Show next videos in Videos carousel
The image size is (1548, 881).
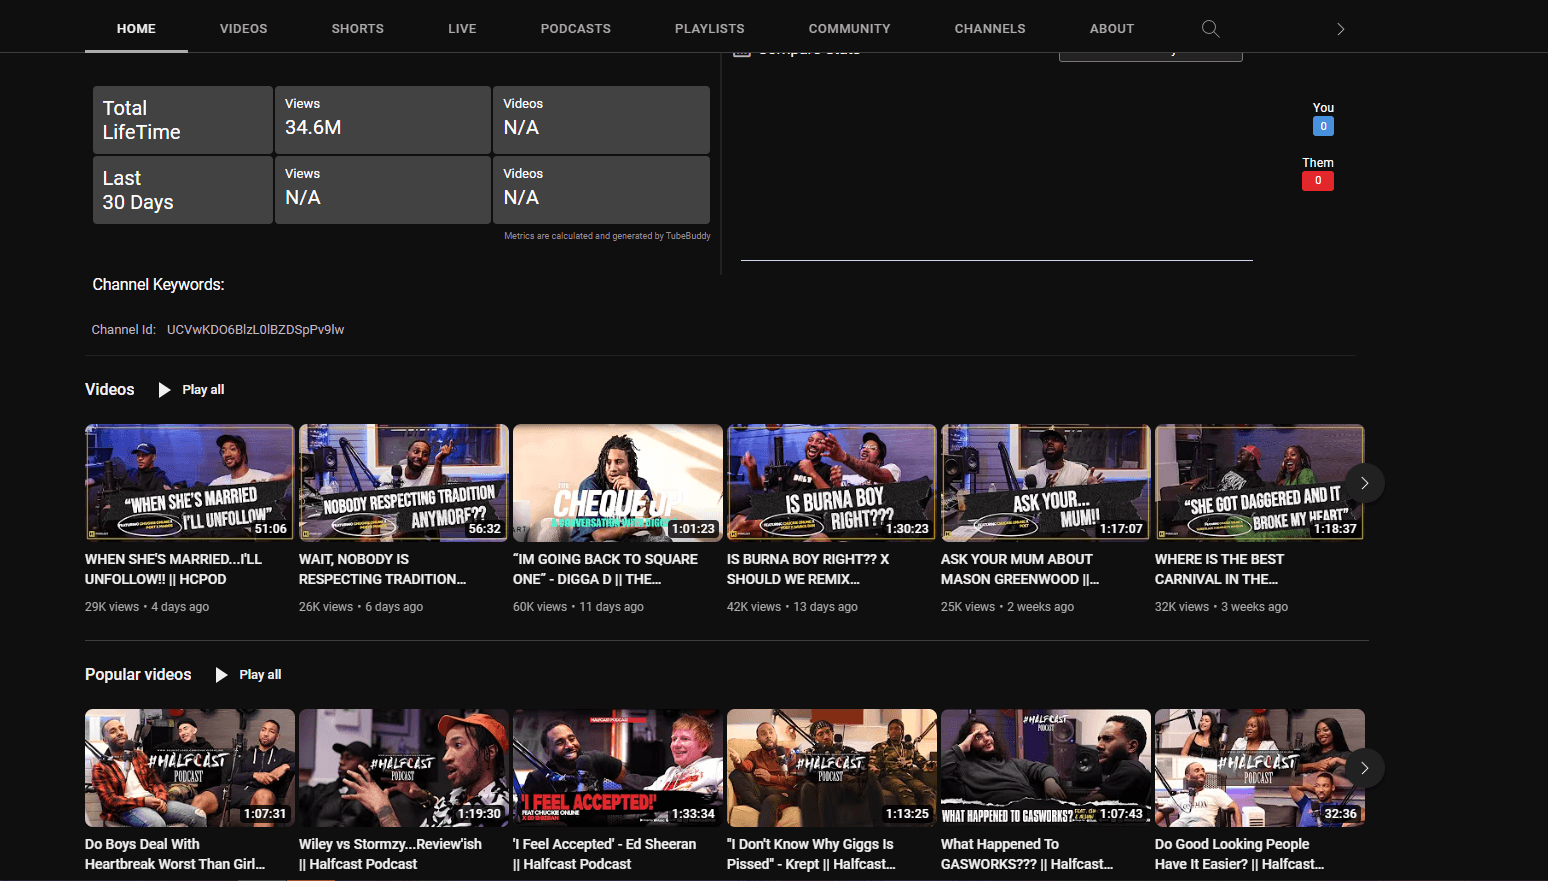pos(1364,483)
